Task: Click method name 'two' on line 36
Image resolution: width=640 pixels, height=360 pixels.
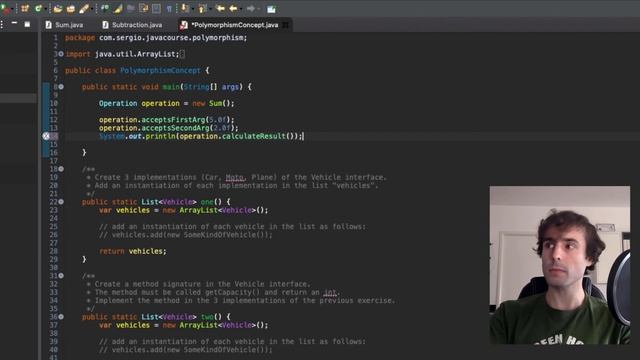Action: 207,316
